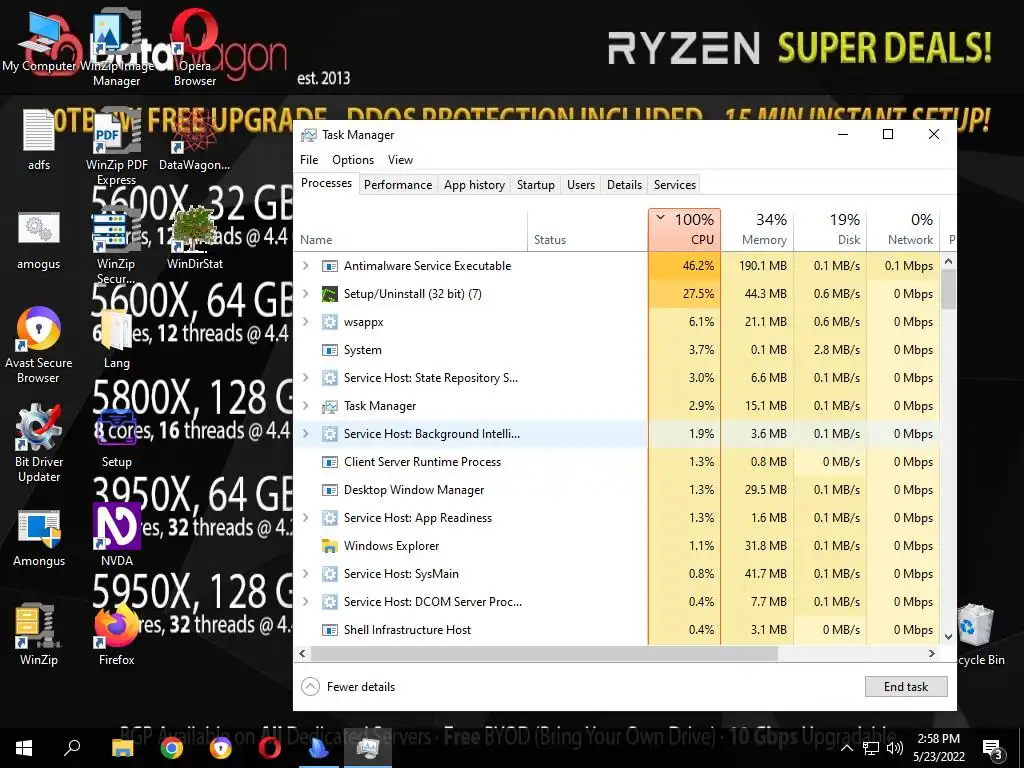1024x768 pixels.
Task: Expand Service Host: SysMain row
Action: pos(306,574)
